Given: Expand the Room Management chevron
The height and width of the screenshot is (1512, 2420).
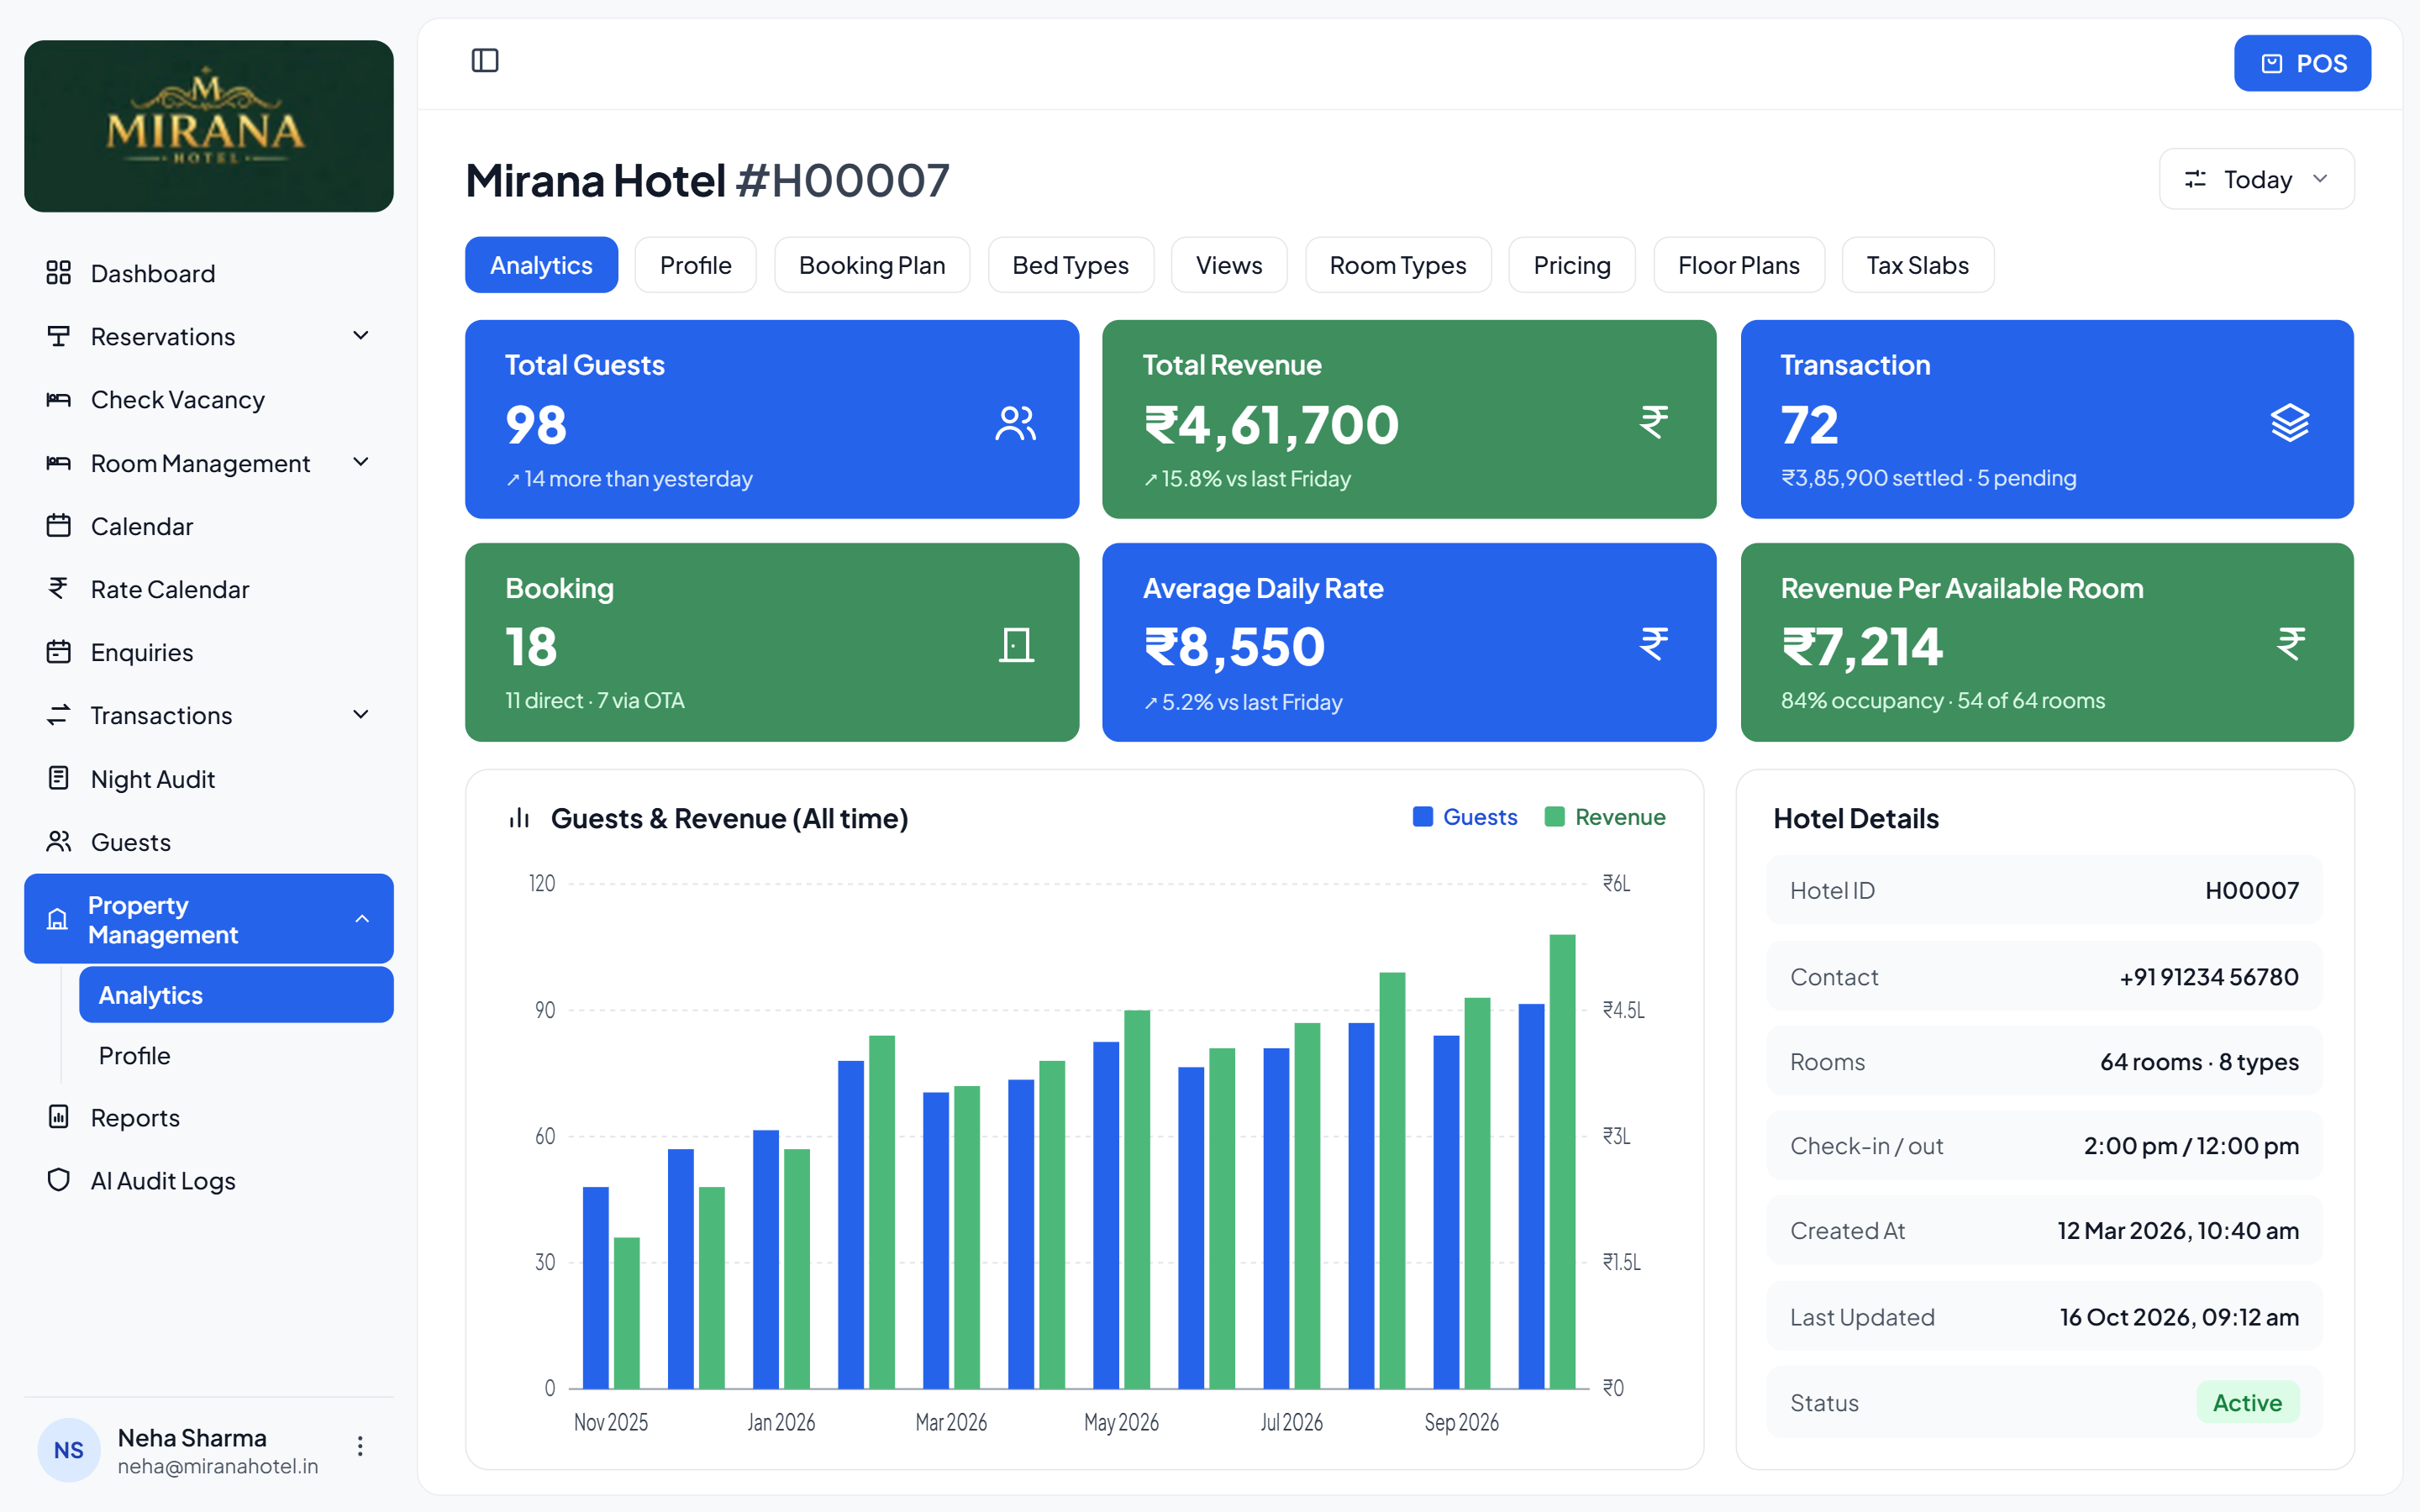Looking at the screenshot, I should tap(361, 462).
